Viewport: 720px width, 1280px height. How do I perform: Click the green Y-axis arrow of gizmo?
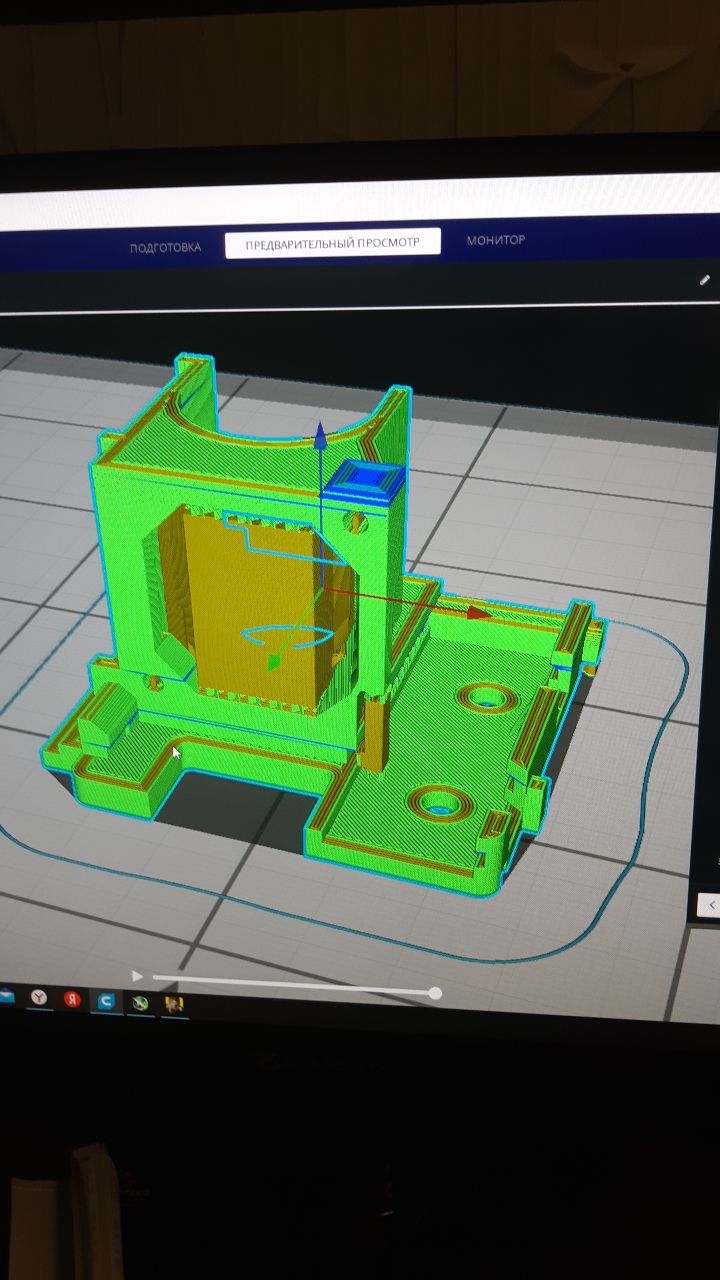(x=272, y=661)
